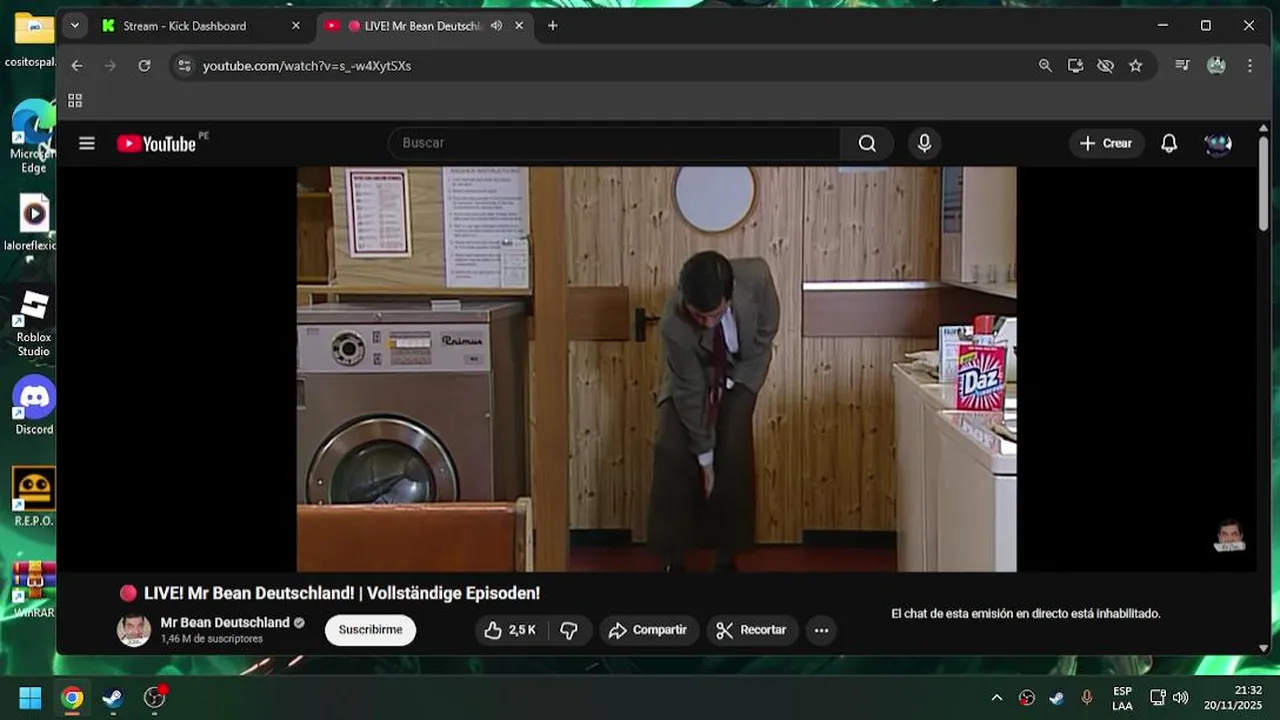The width and height of the screenshot is (1280, 720).
Task: Close the Kick Dashboard tab
Action: point(295,26)
